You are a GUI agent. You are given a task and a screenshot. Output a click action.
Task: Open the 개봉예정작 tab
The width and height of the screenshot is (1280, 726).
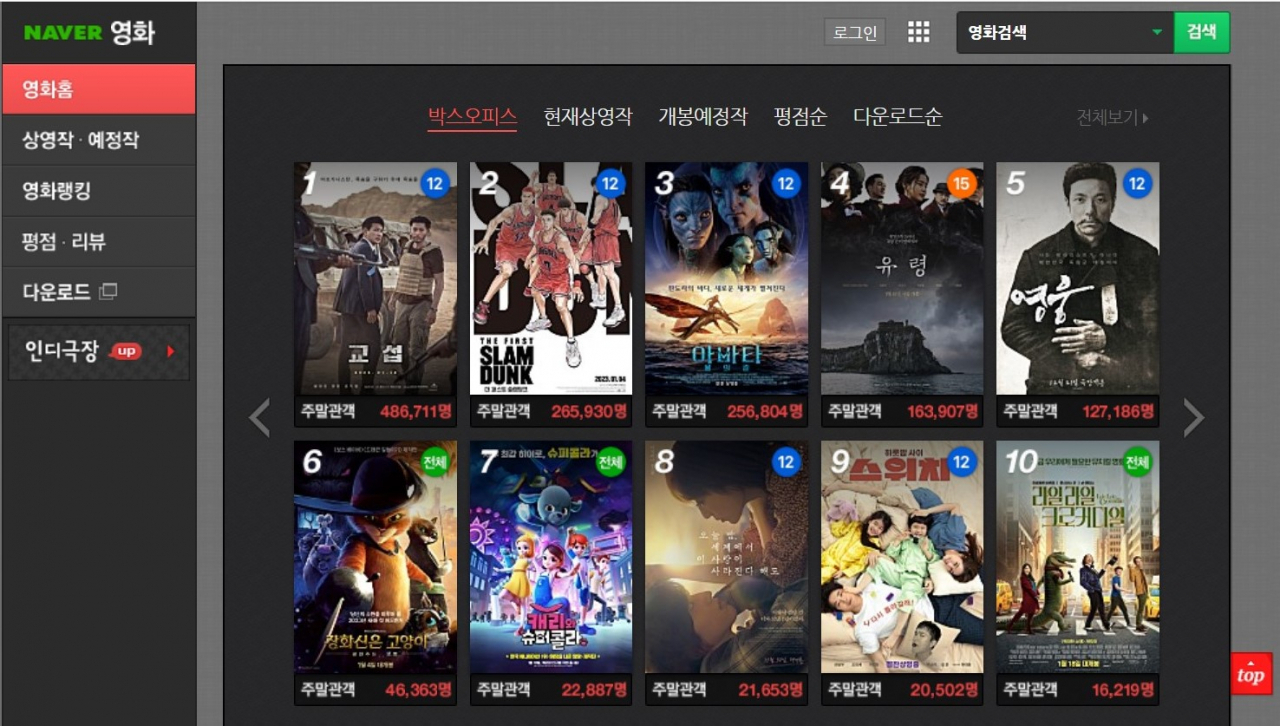pos(703,117)
